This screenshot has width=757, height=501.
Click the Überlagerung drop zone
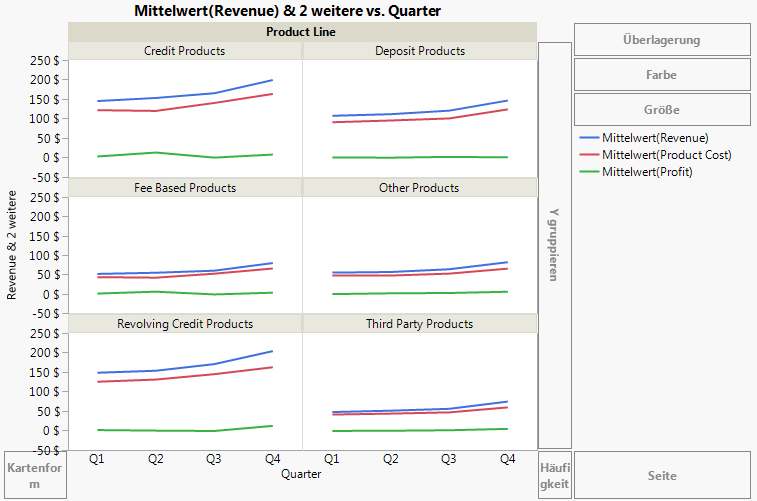coord(661,40)
